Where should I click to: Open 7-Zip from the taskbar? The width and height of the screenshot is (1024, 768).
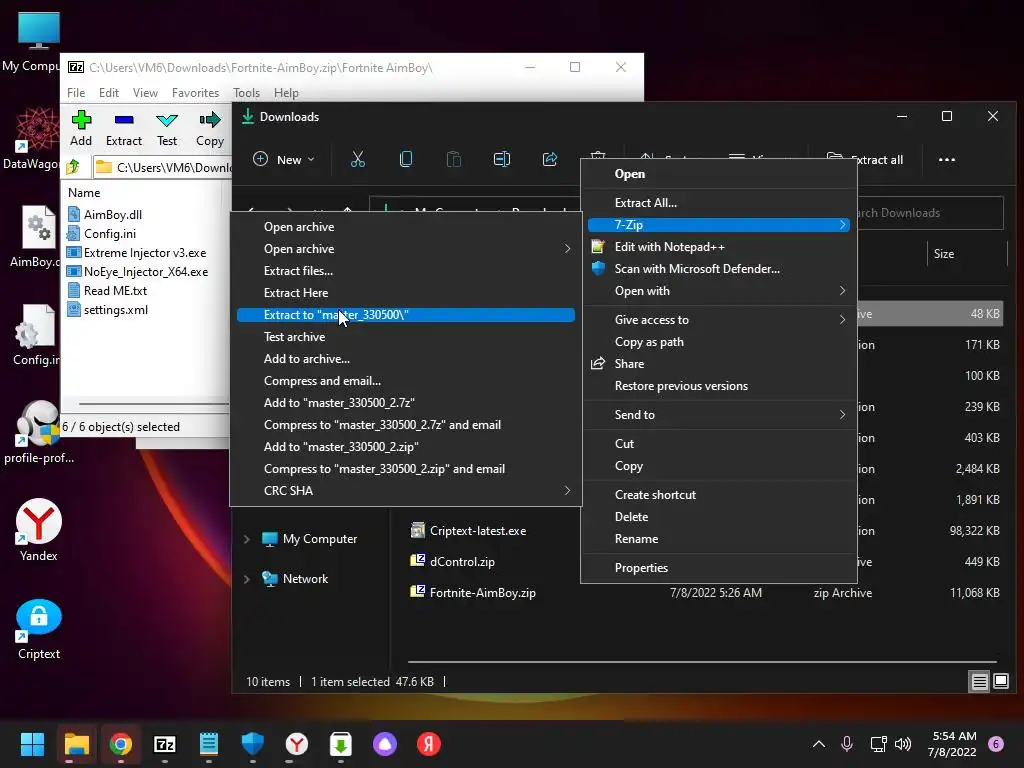click(165, 744)
